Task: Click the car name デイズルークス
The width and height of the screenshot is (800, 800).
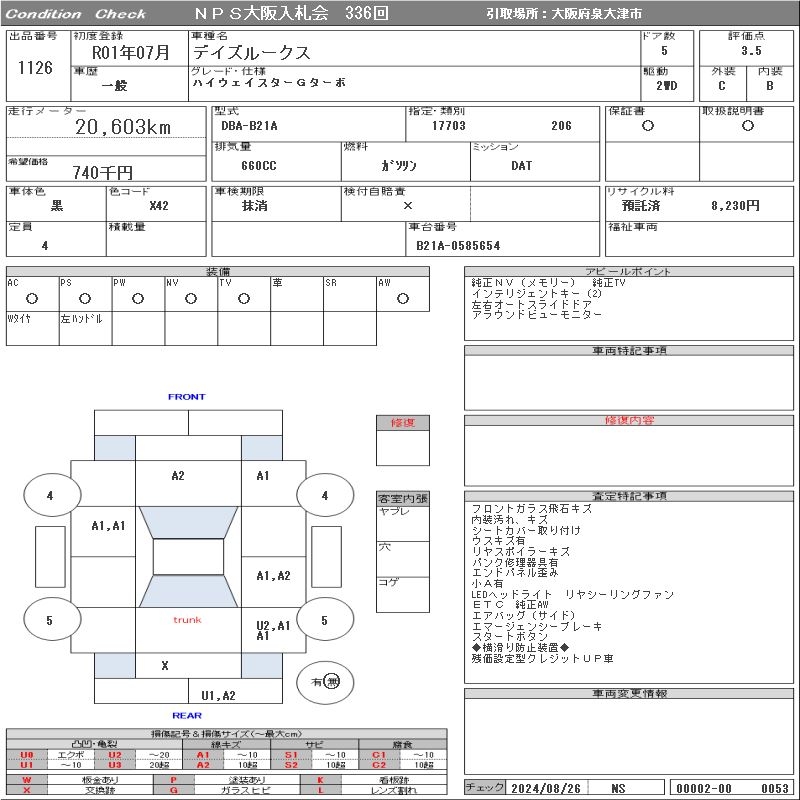Action: click(252, 53)
